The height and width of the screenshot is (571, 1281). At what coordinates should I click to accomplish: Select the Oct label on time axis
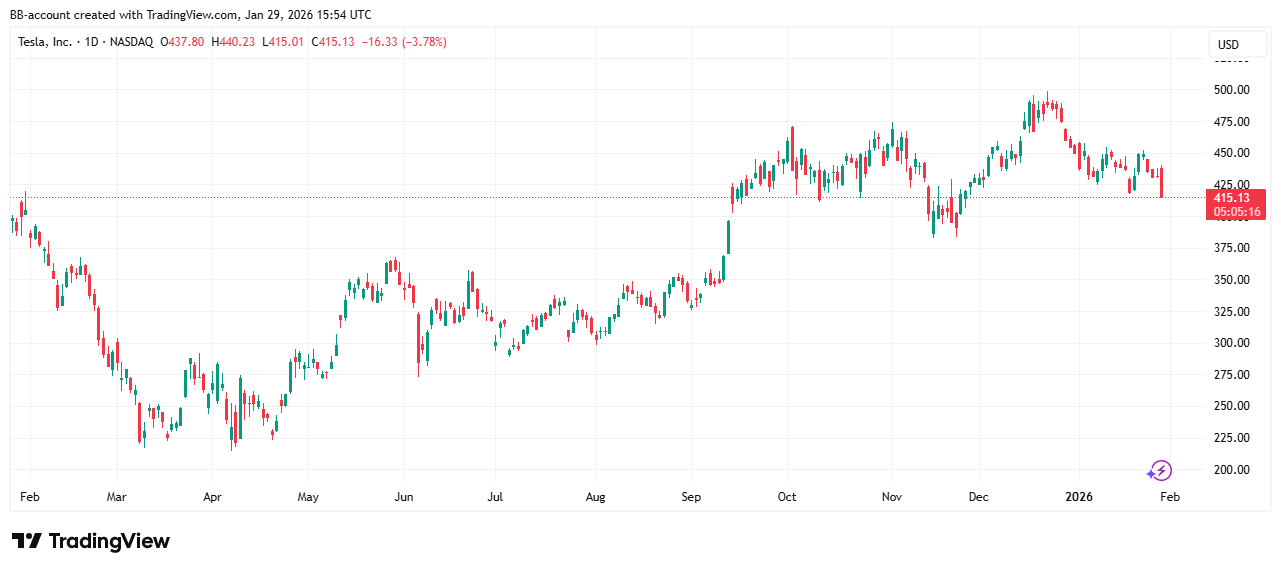(x=787, y=497)
